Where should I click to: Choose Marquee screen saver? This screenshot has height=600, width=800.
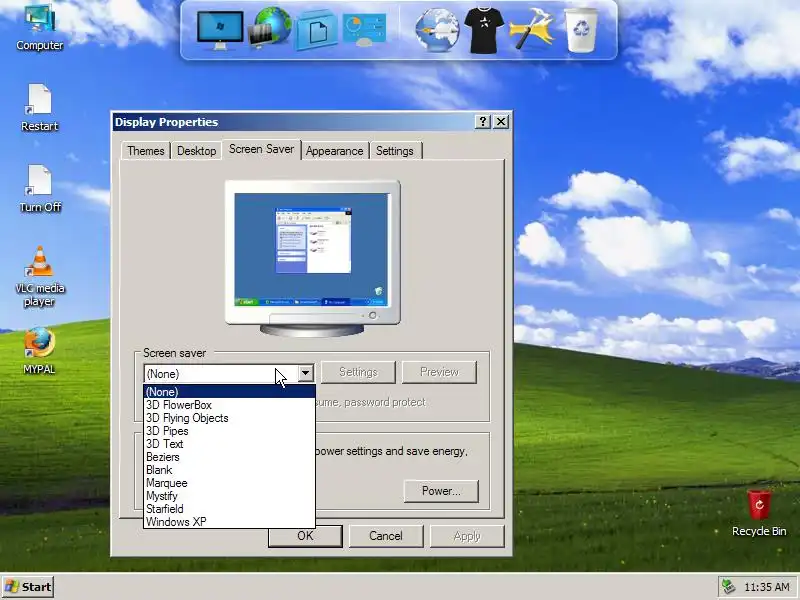(230, 483)
